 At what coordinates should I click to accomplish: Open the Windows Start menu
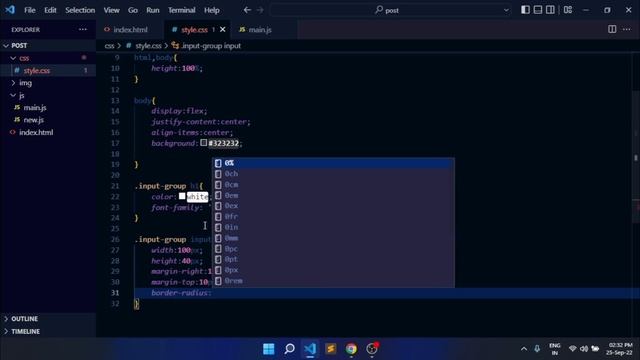tap(269, 349)
